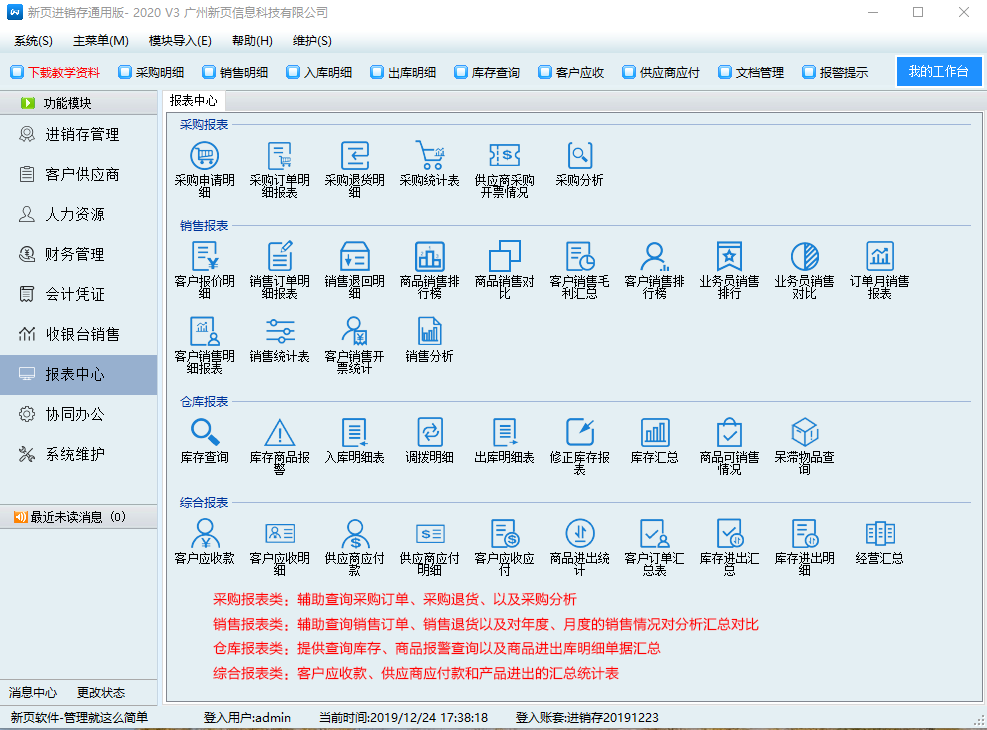
Task: Click 最近未读消息 header
Action: coord(79,517)
